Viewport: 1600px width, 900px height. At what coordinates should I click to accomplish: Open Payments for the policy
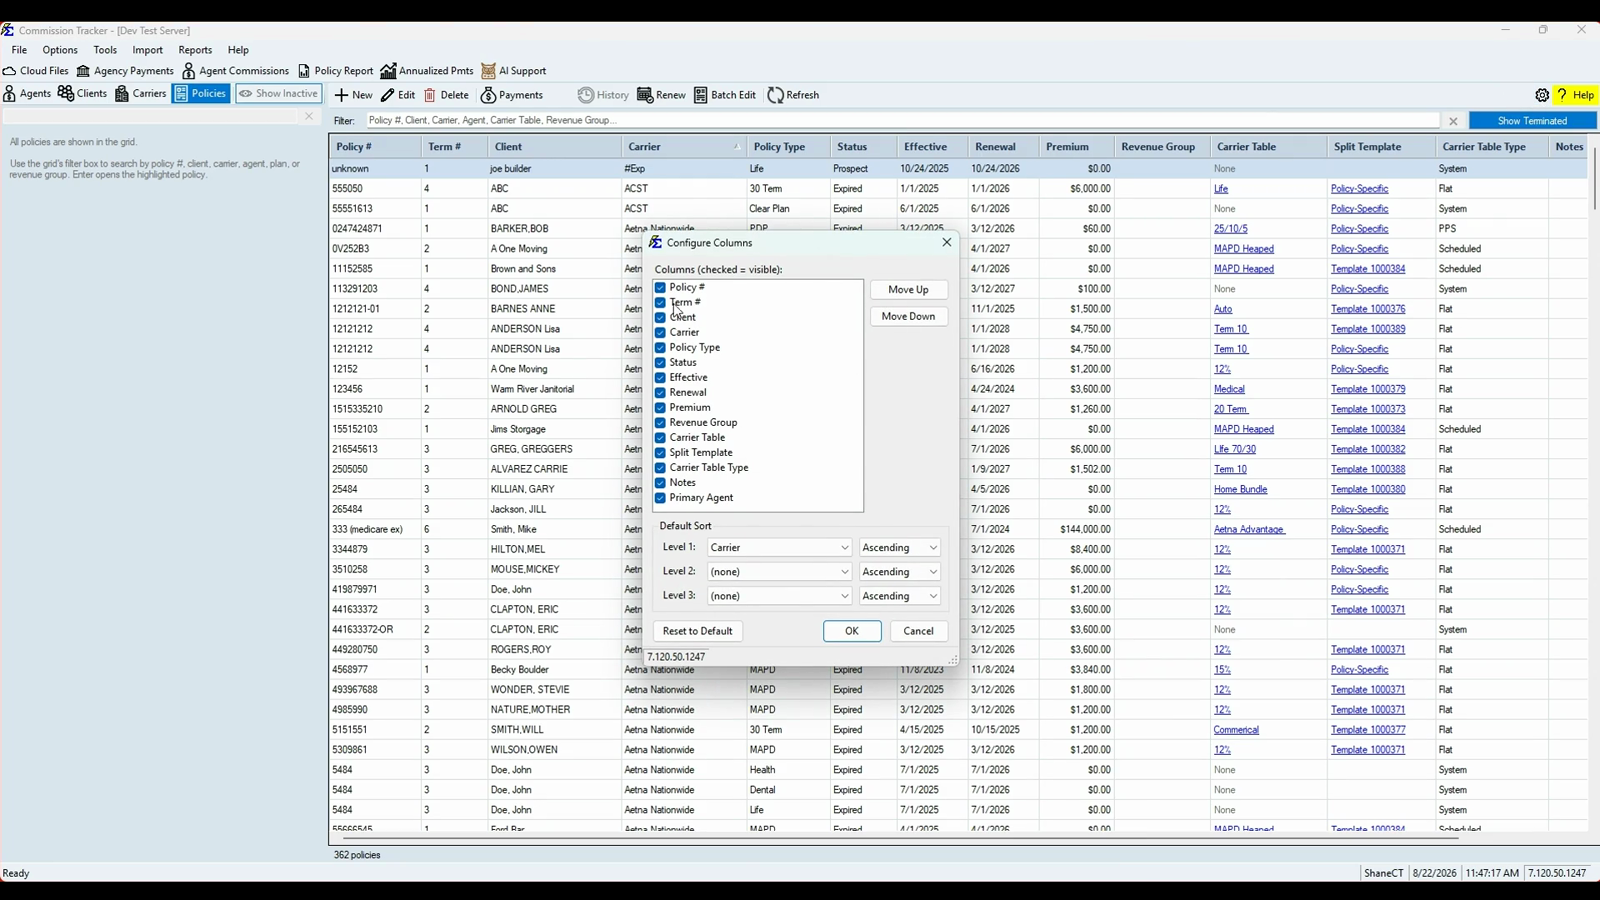[512, 95]
